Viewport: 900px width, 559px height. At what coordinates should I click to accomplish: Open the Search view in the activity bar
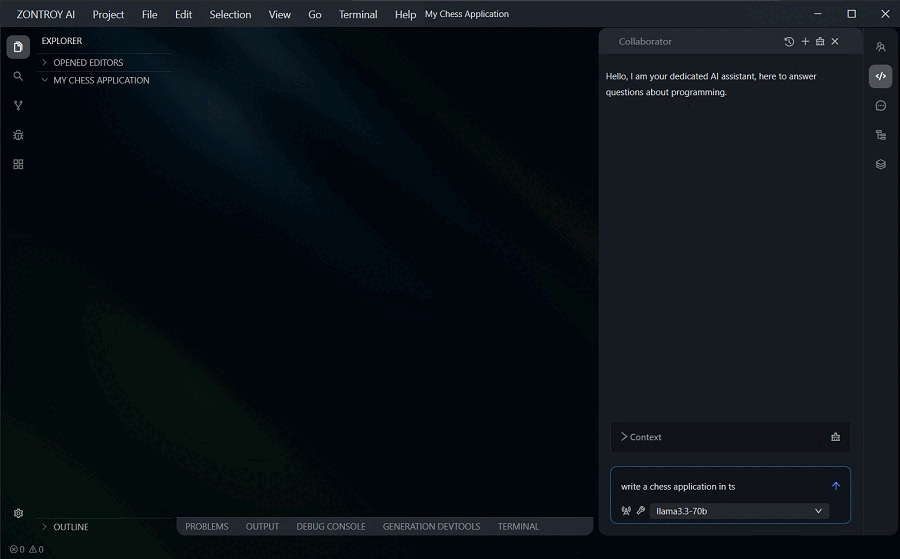[18, 76]
